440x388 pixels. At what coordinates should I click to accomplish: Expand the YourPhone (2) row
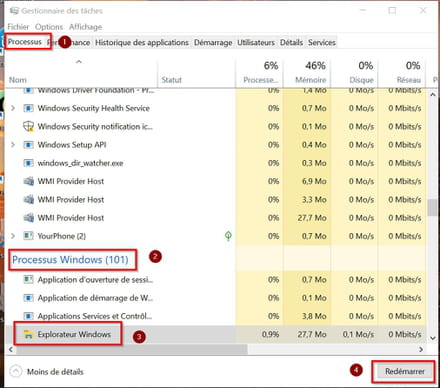(x=13, y=236)
